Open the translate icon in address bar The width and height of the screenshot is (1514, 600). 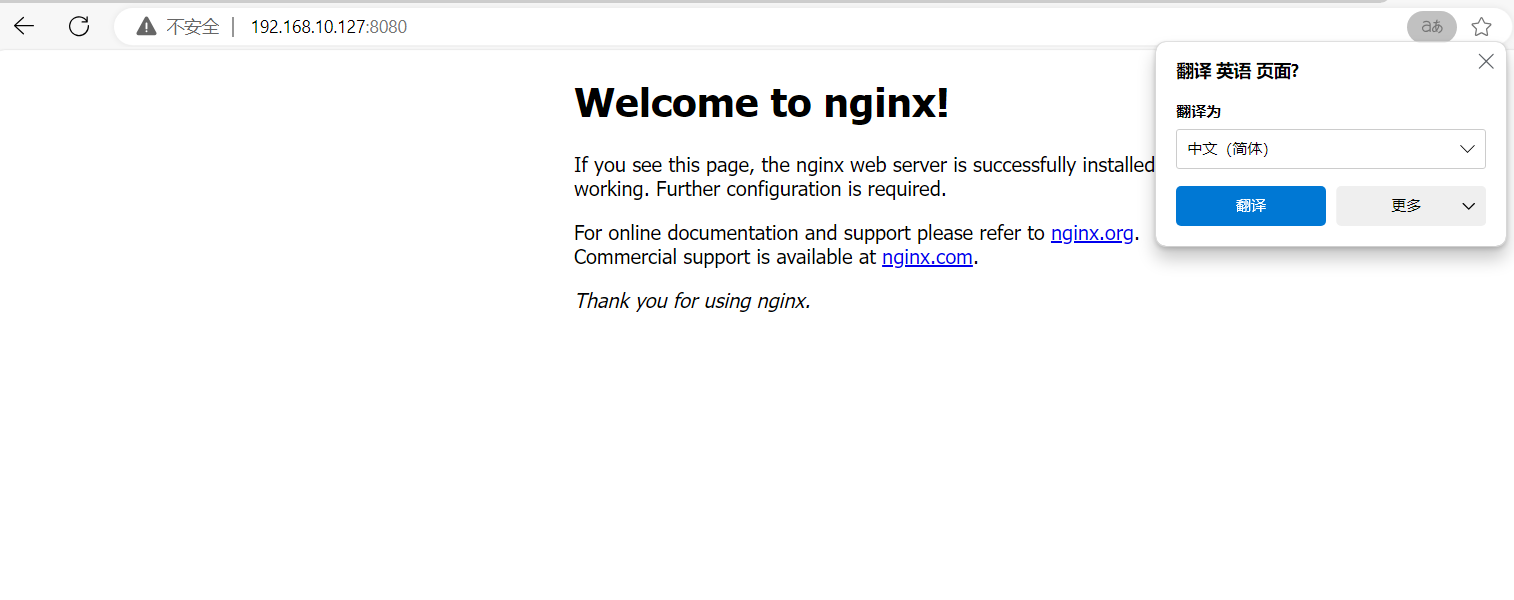pyautogui.click(x=1432, y=27)
